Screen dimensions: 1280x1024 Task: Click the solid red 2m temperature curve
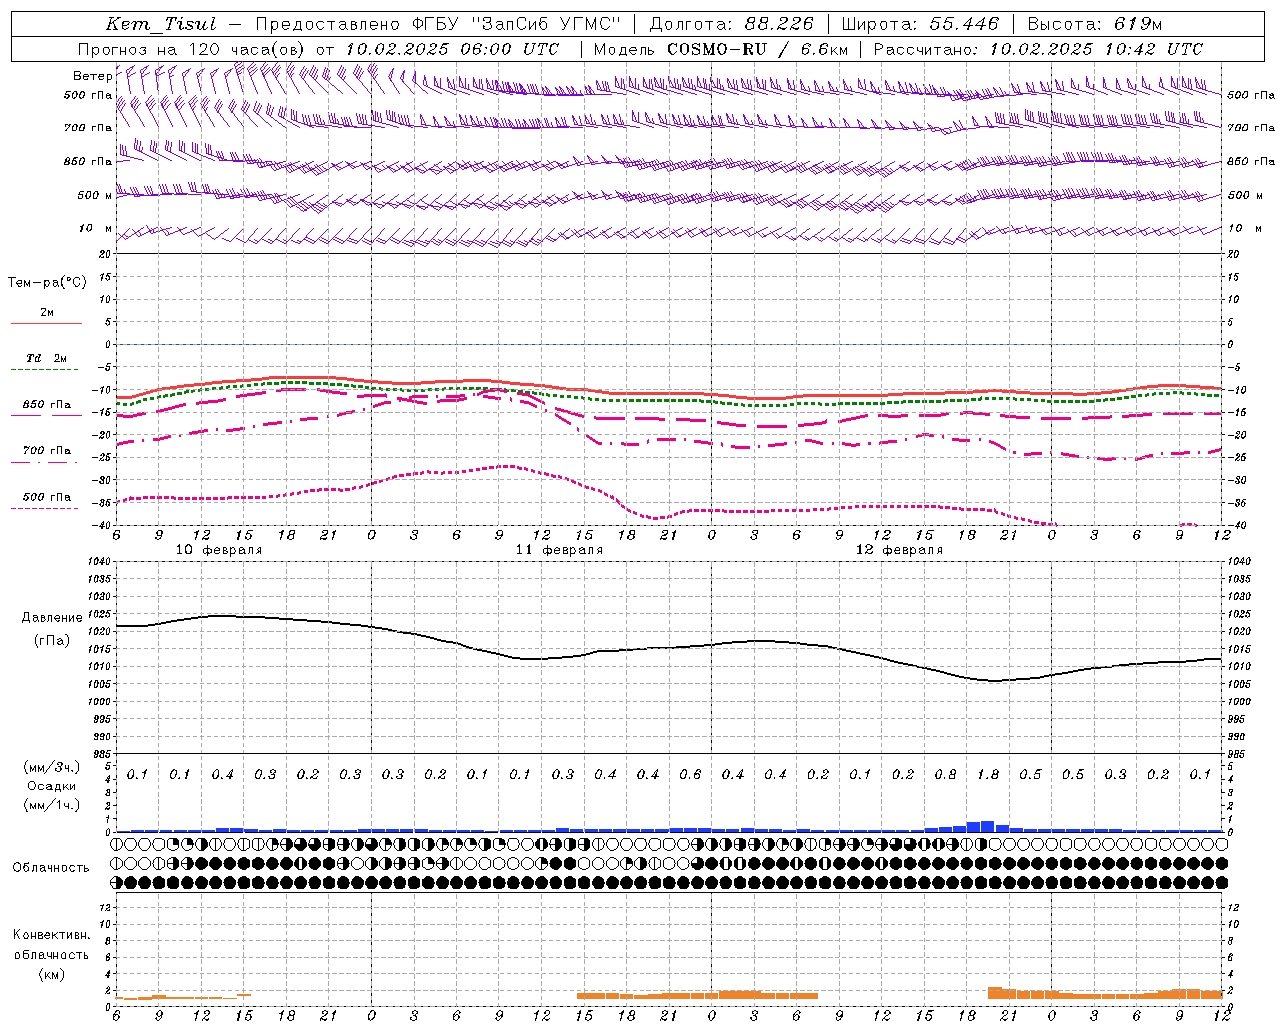pos(668,394)
